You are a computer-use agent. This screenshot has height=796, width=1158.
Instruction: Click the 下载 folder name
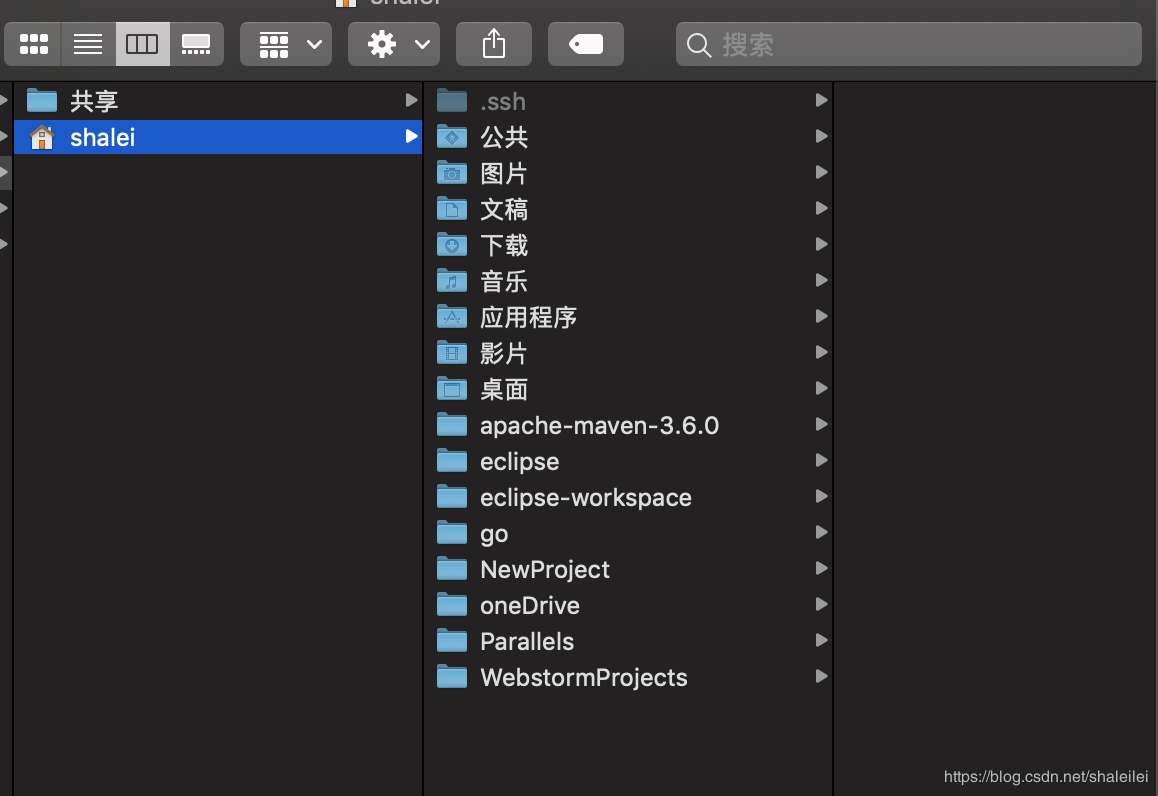coord(504,245)
